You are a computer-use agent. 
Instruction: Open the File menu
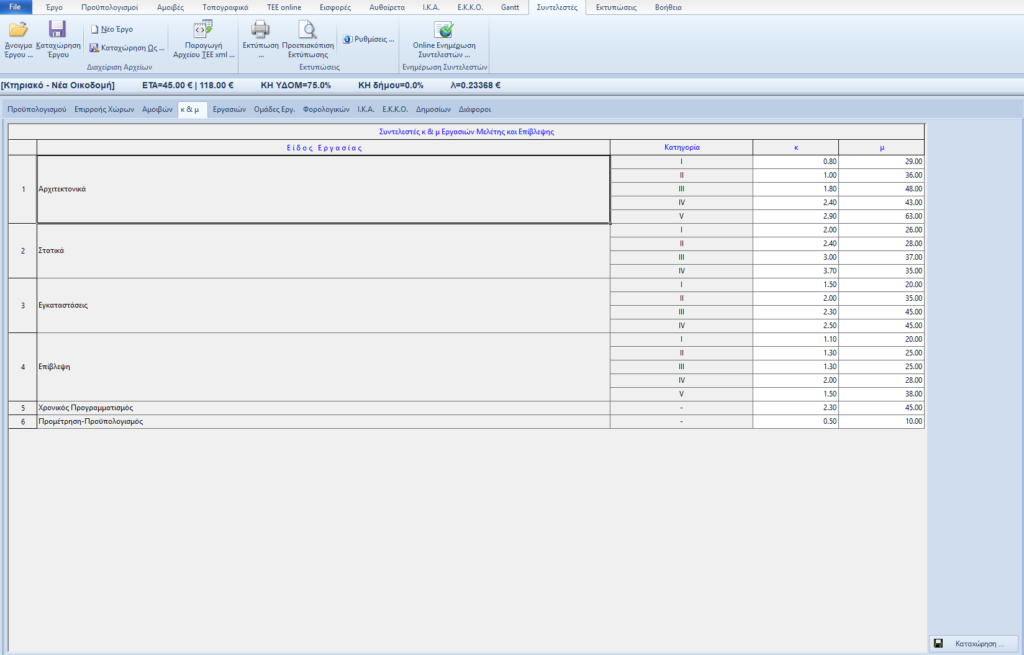point(16,7)
